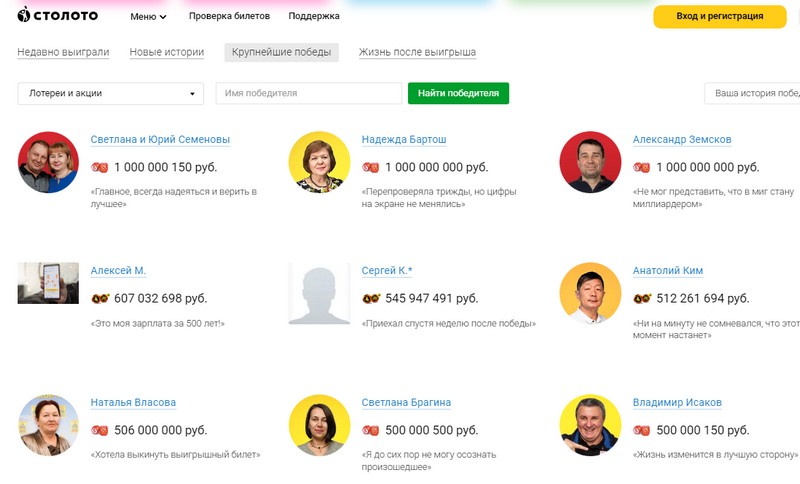Click Александр Земсков portrait photo
Viewport: 800px width, 484px height.
(590, 162)
